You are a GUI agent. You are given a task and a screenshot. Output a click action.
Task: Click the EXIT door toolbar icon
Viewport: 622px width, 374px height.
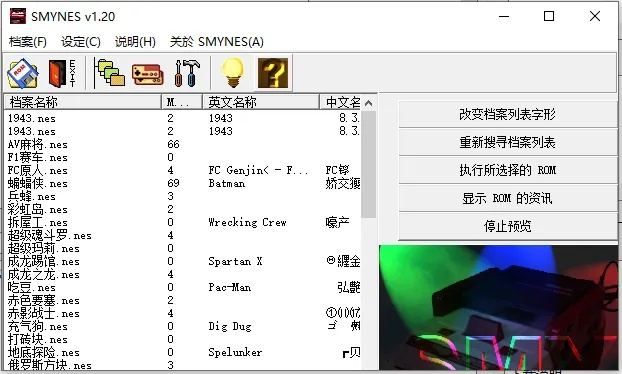[x=62, y=73]
